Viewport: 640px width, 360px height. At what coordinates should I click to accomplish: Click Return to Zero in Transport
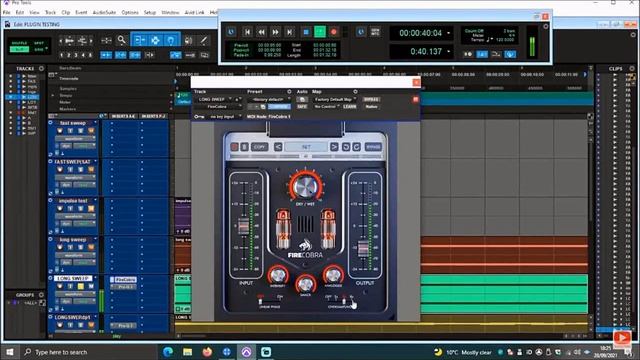click(247, 32)
